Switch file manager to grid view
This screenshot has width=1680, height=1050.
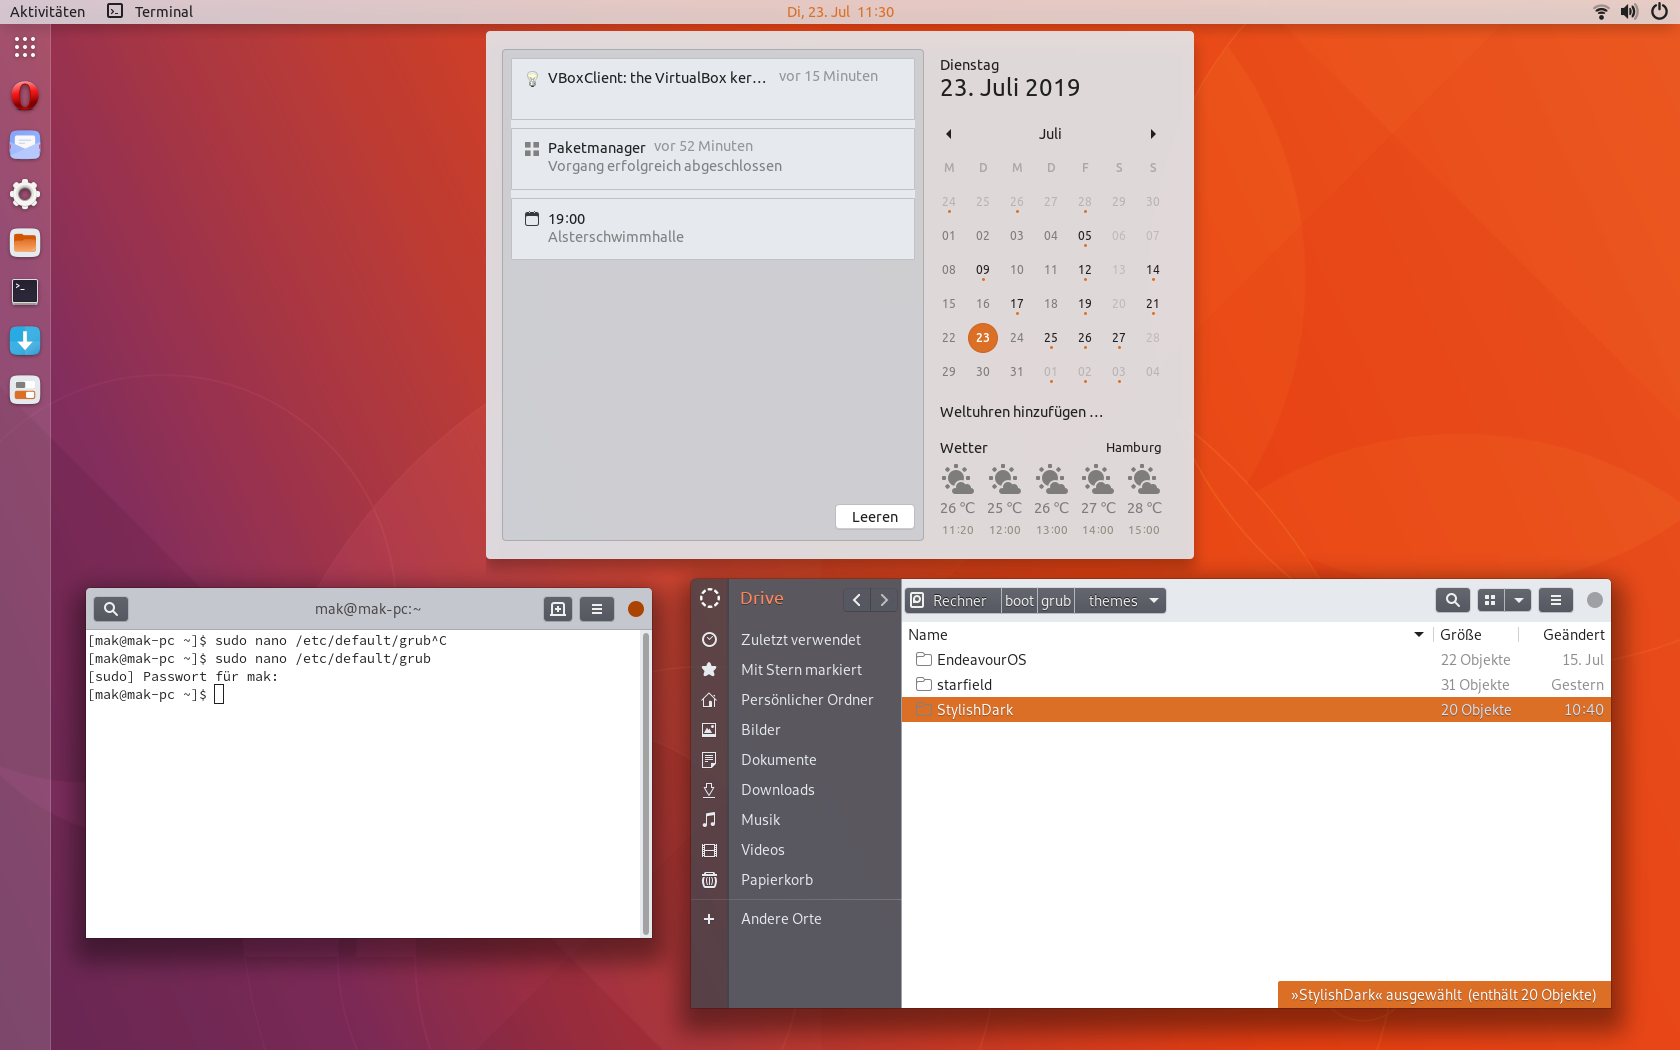(1490, 600)
